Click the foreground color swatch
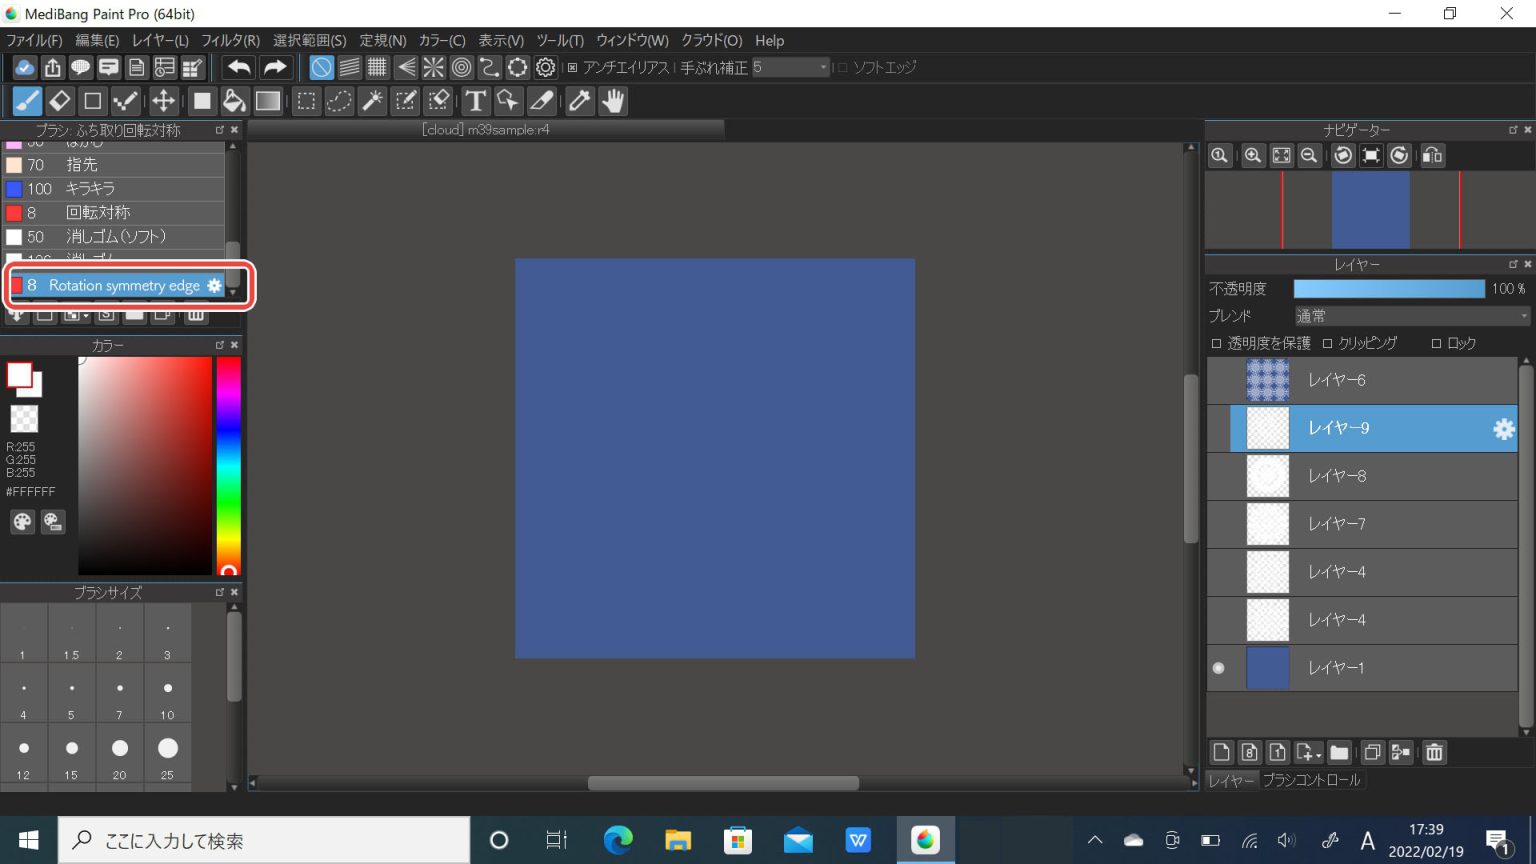1536x864 pixels. click(x=19, y=375)
